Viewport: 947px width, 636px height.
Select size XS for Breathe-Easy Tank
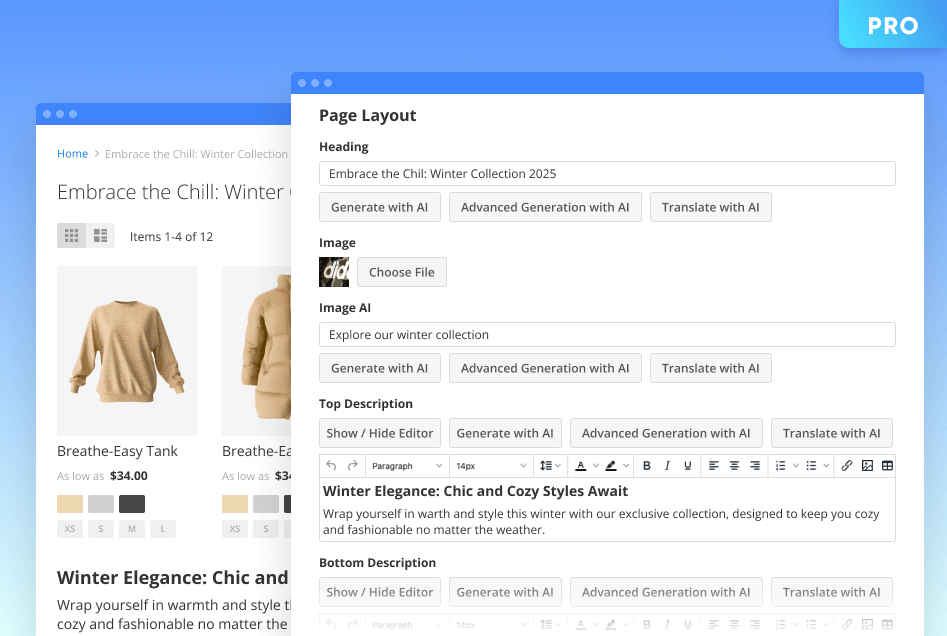[x=69, y=529]
